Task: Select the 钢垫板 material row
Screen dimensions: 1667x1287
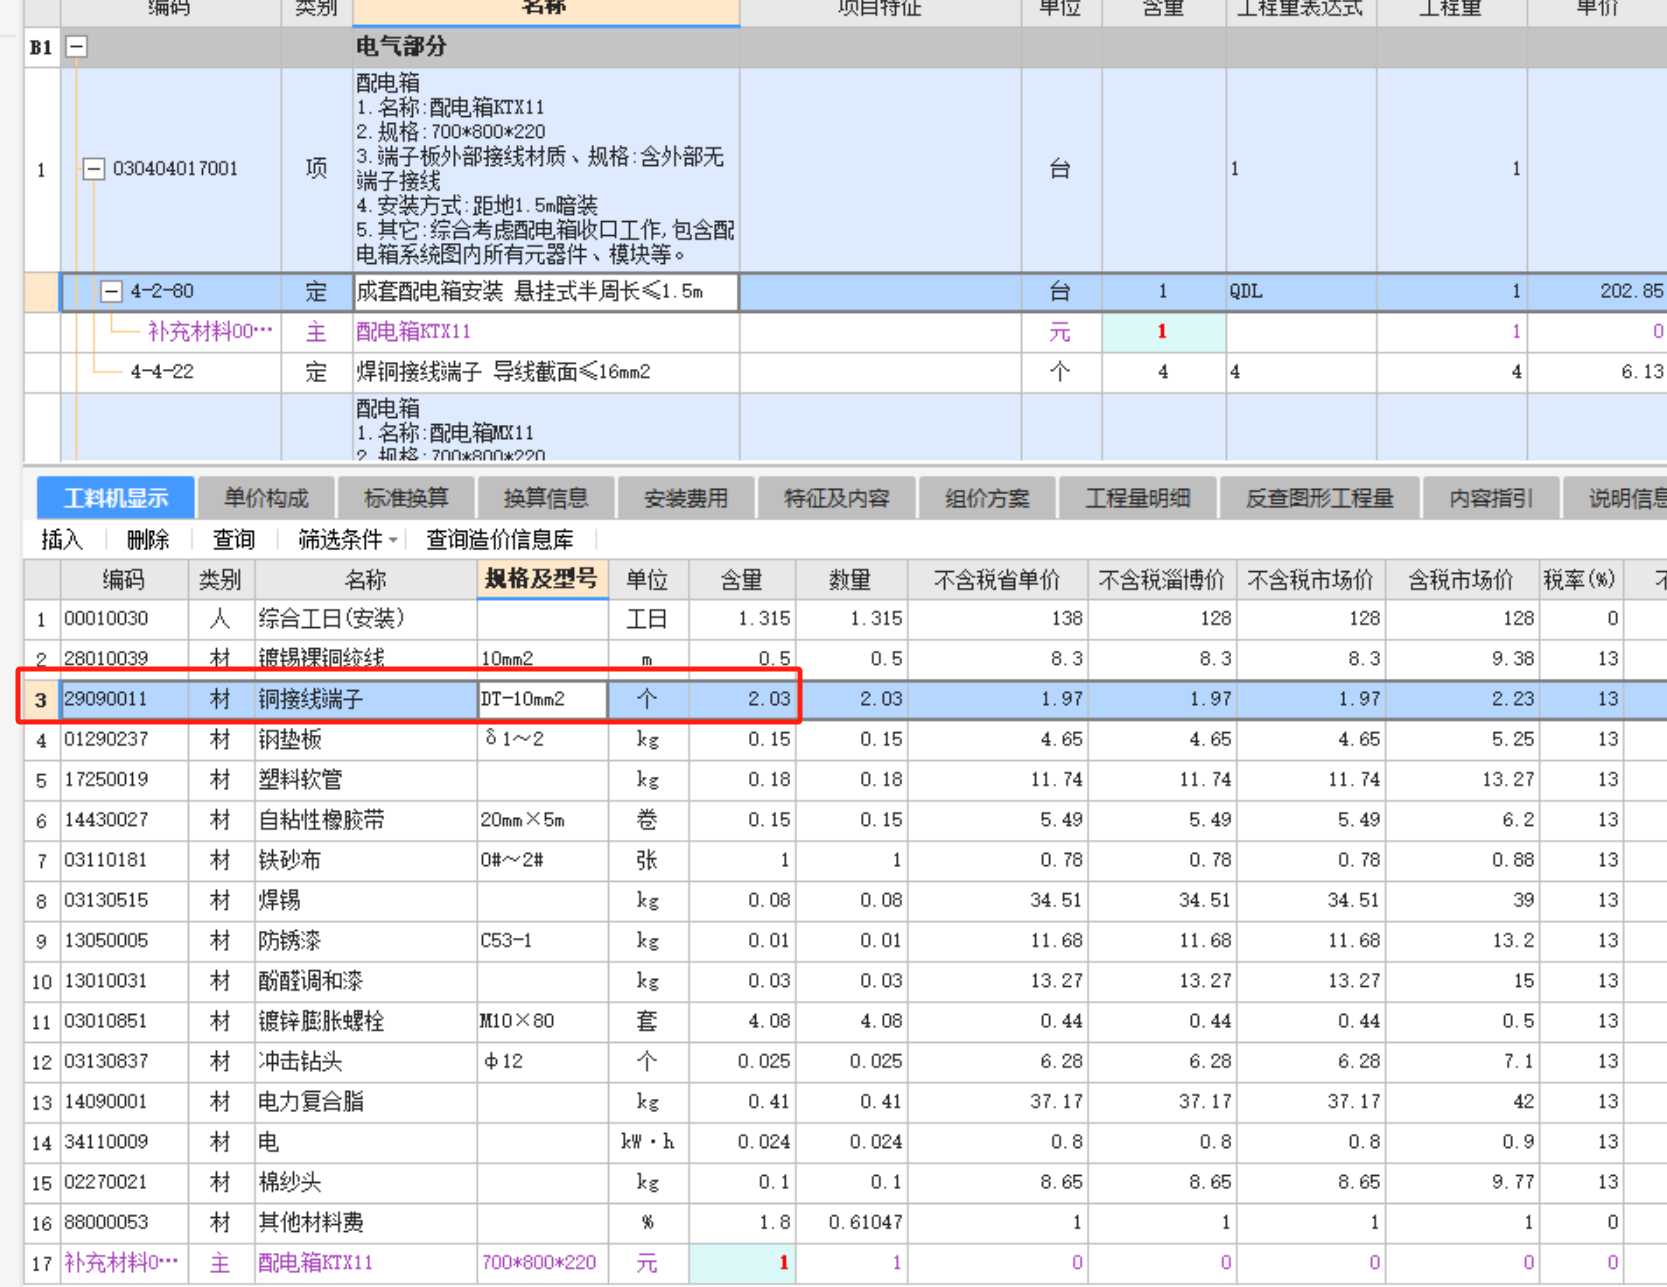Action: (845, 740)
